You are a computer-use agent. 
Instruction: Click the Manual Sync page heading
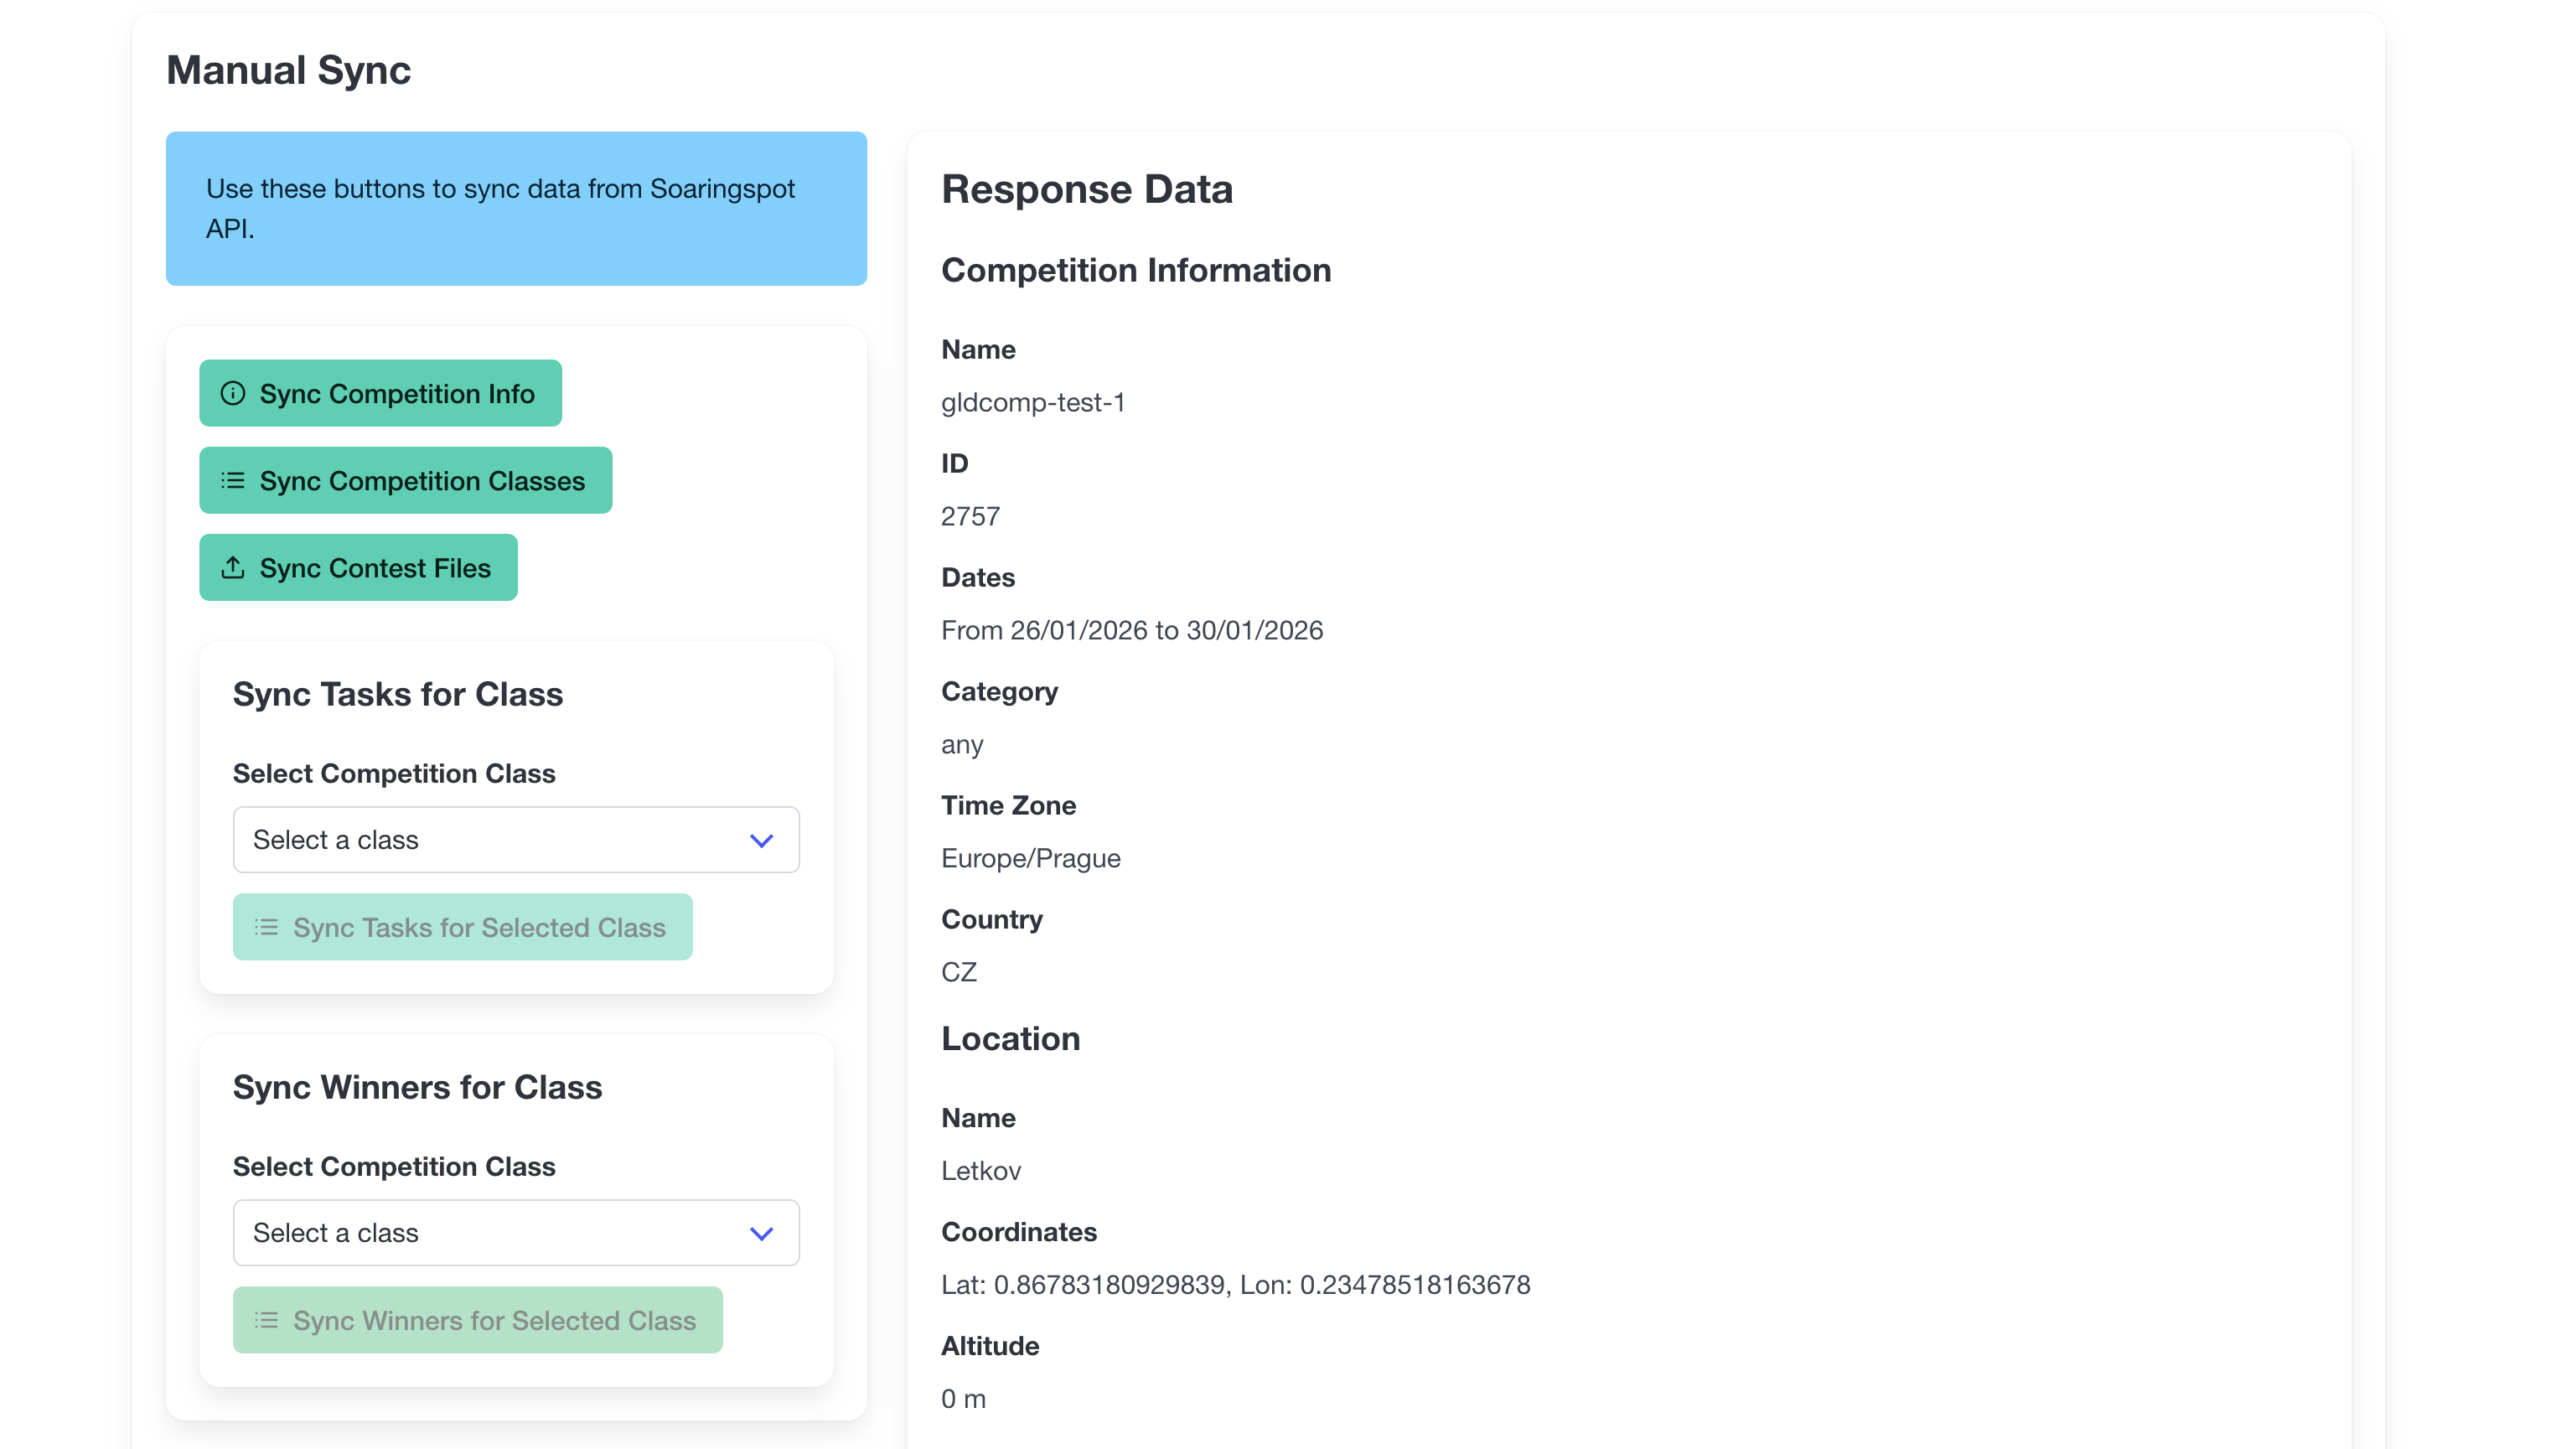(288, 70)
